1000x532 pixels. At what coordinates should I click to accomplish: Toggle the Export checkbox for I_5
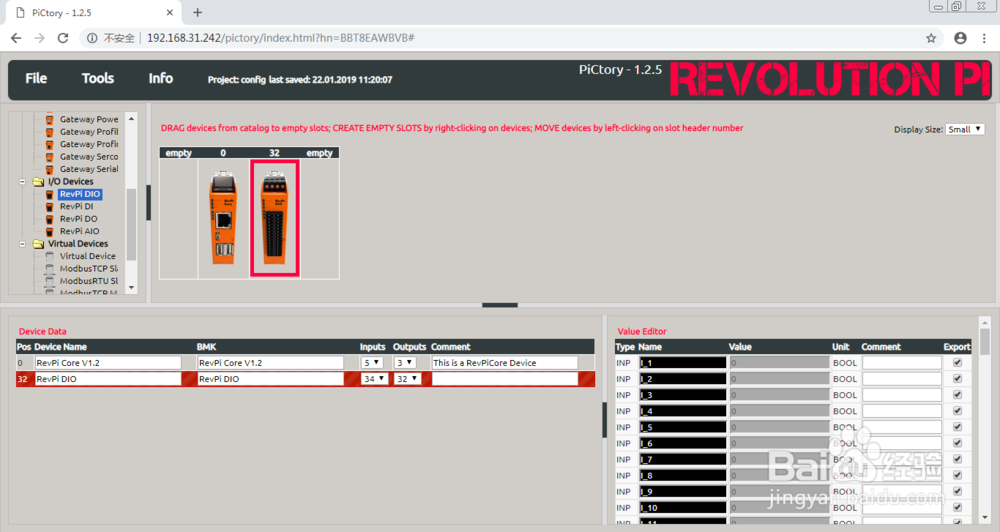point(957,427)
